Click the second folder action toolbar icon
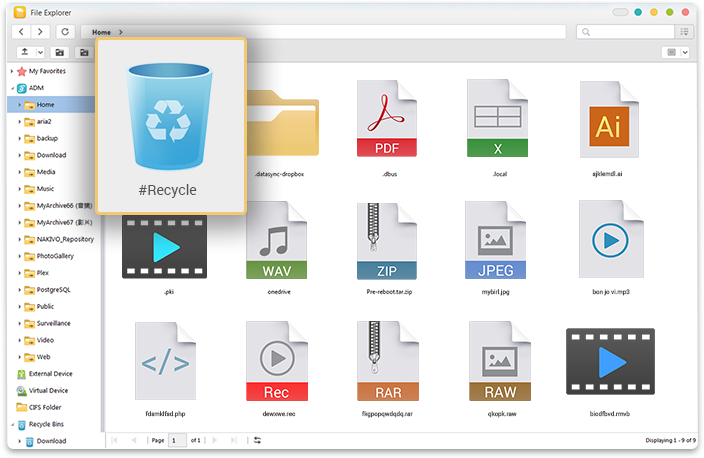This screenshot has height=458, width=704. (84, 52)
